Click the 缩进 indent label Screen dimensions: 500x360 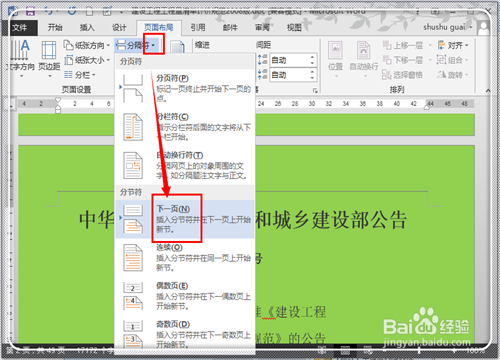point(202,45)
